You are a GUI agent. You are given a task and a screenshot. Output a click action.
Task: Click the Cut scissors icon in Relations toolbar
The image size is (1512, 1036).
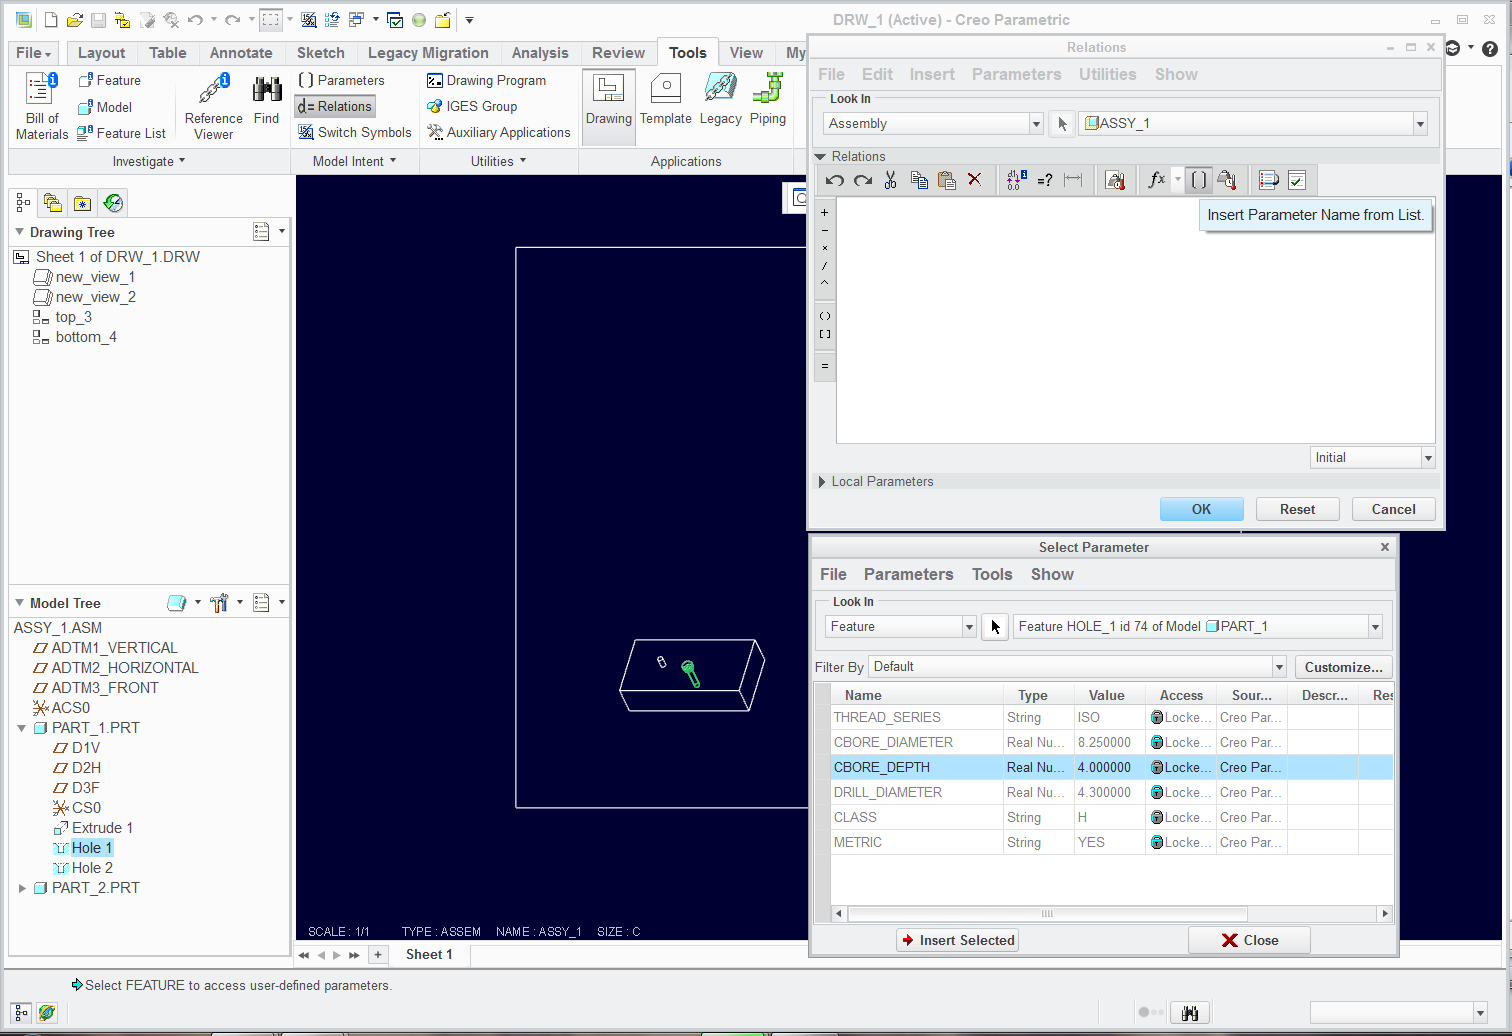890,180
